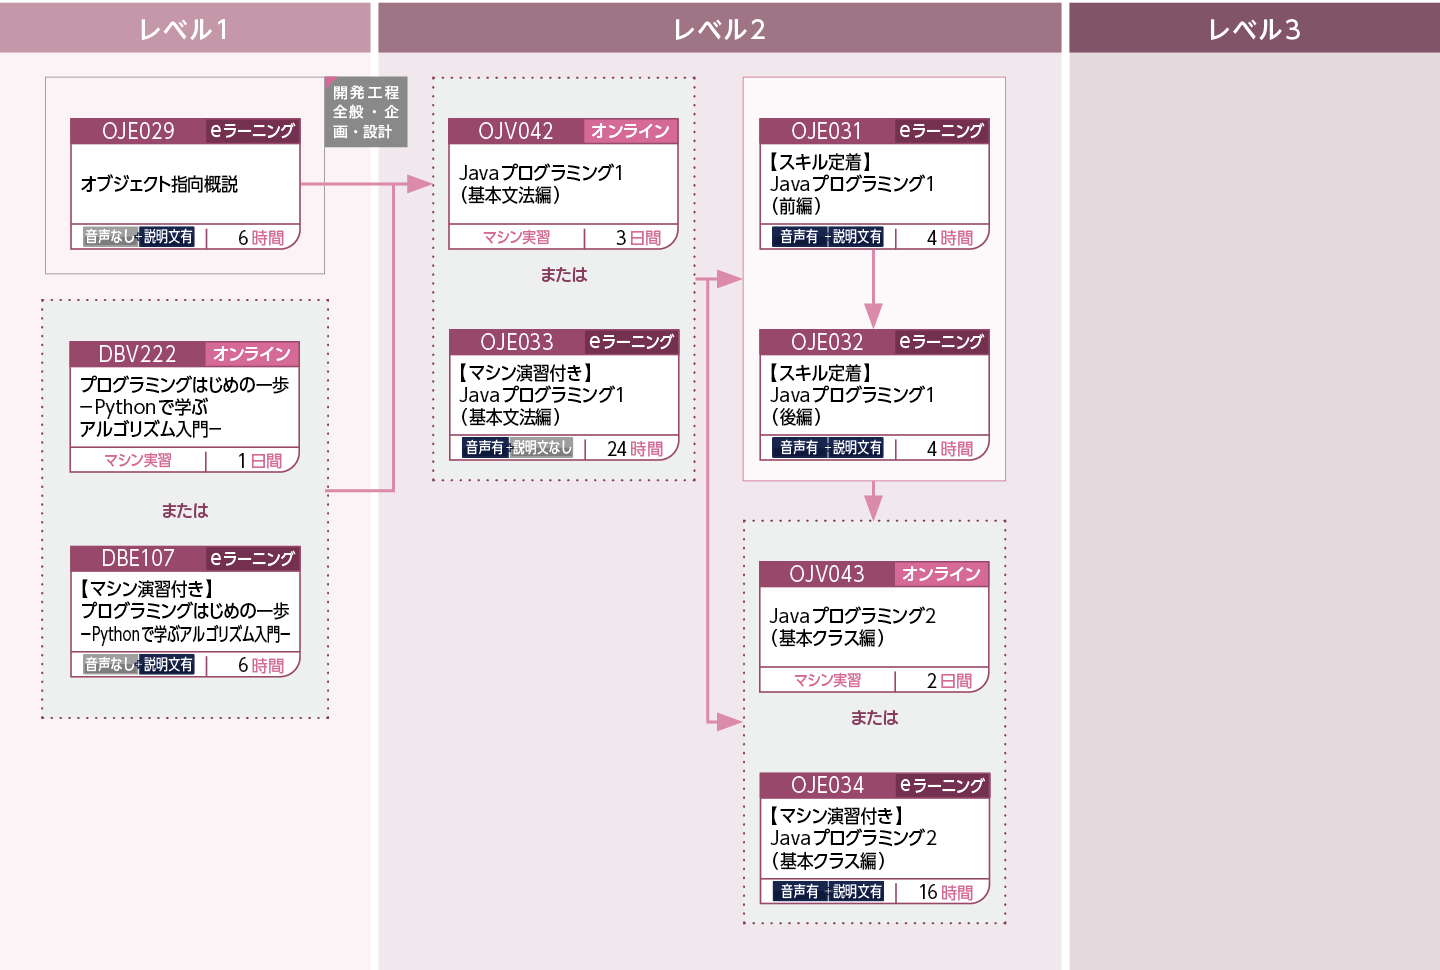Open the OJV043 Javaプログラミング2 course card
Screen dimensions: 1440x970
point(874,627)
